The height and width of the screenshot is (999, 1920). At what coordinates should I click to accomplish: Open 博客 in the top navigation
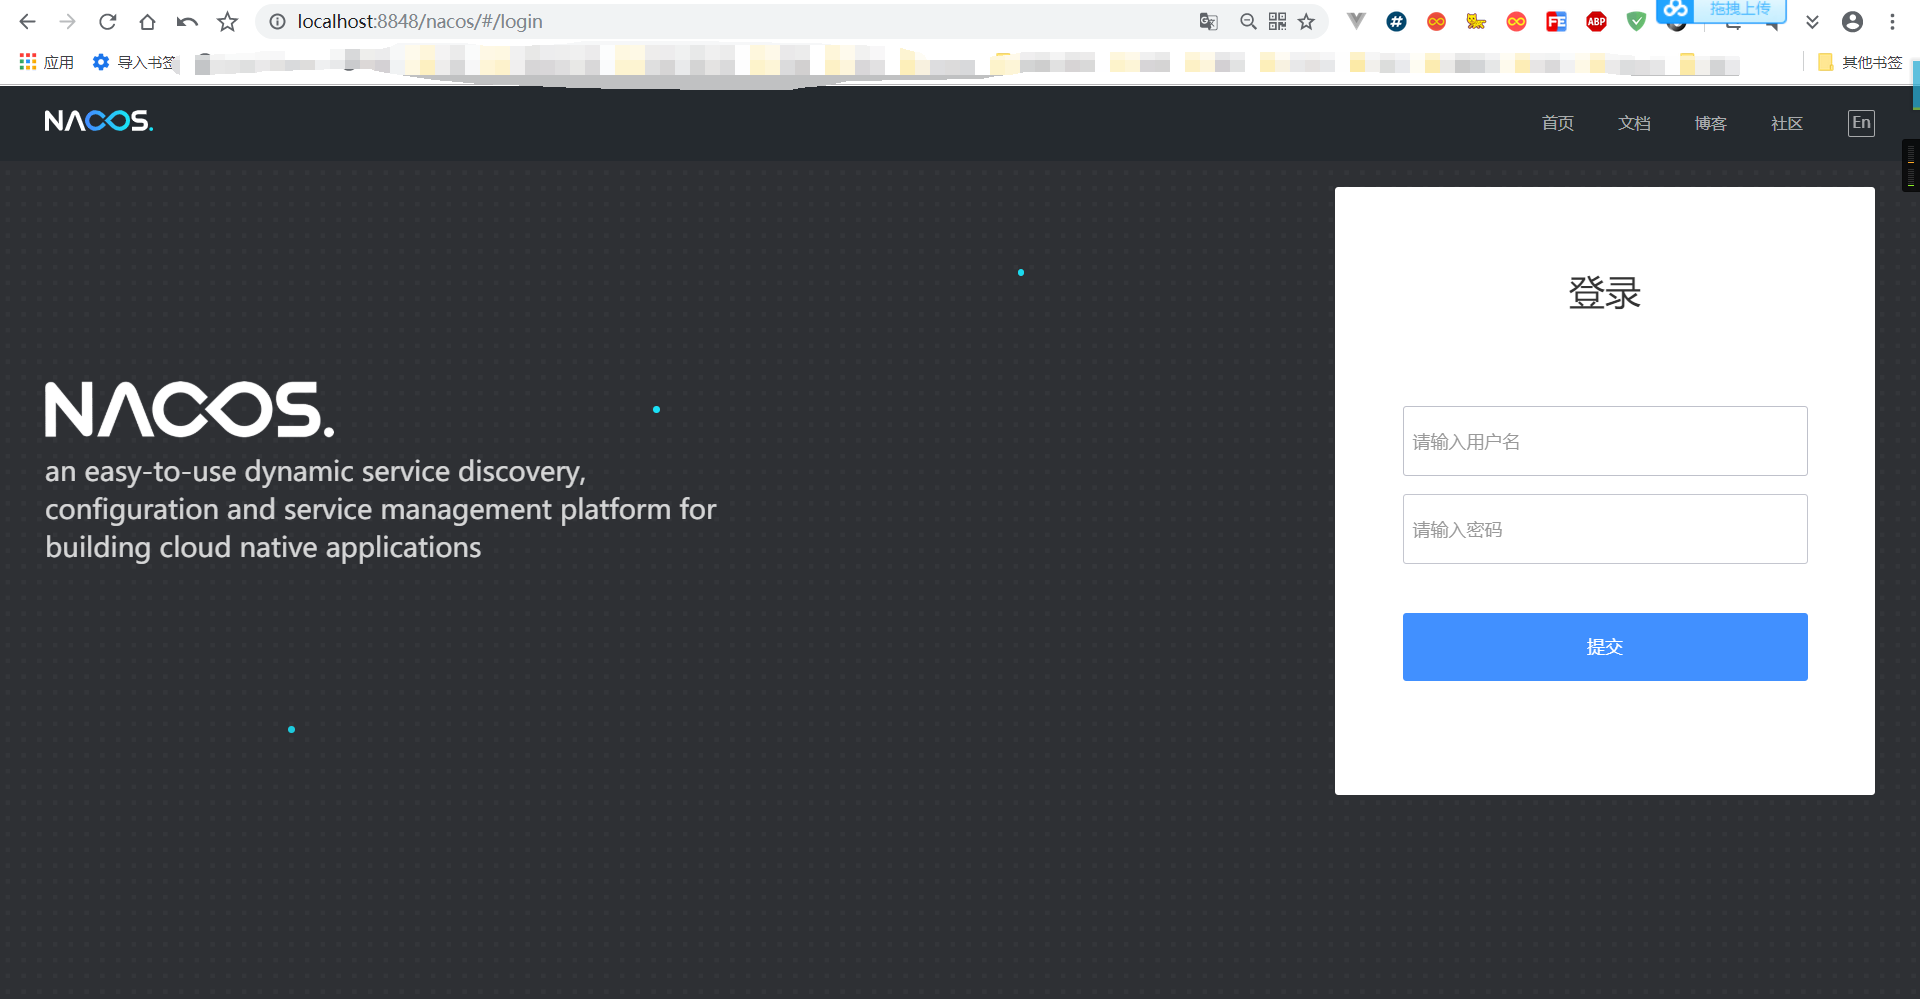coord(1710,123)
